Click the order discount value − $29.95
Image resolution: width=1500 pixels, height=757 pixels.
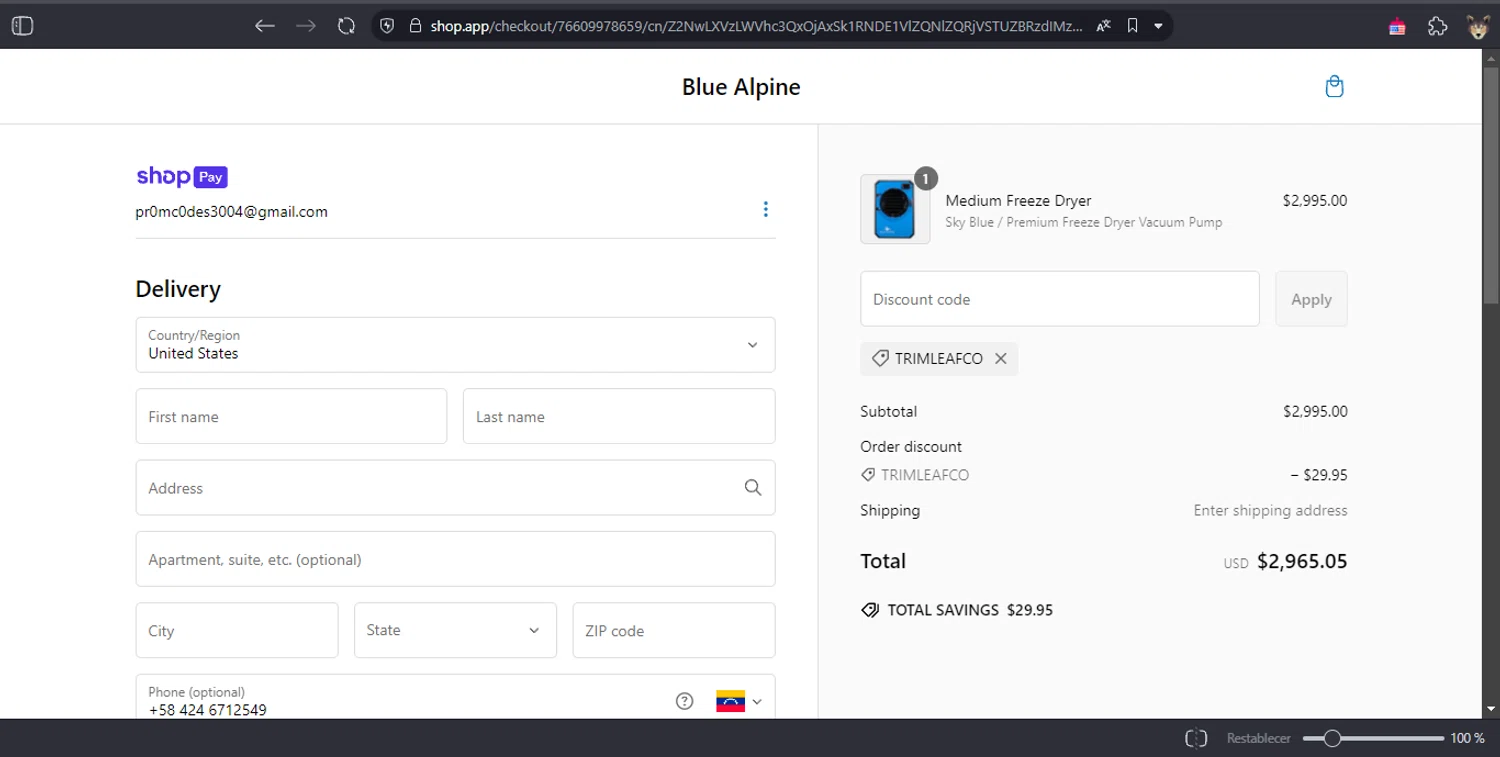[1319, 476]
